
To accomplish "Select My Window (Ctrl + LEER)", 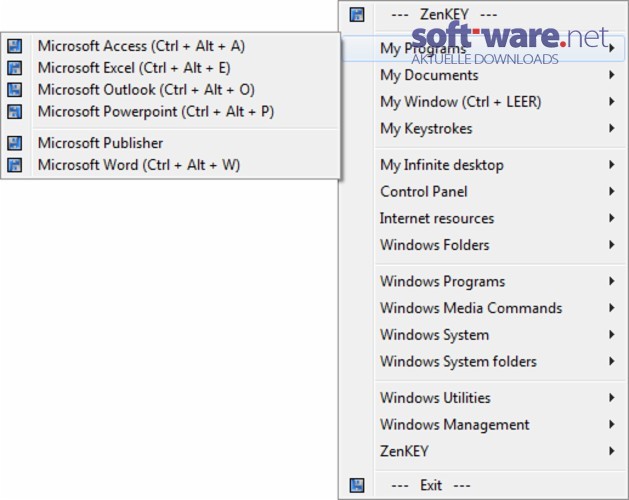I will pyautogui.click(x=483, y=102).
